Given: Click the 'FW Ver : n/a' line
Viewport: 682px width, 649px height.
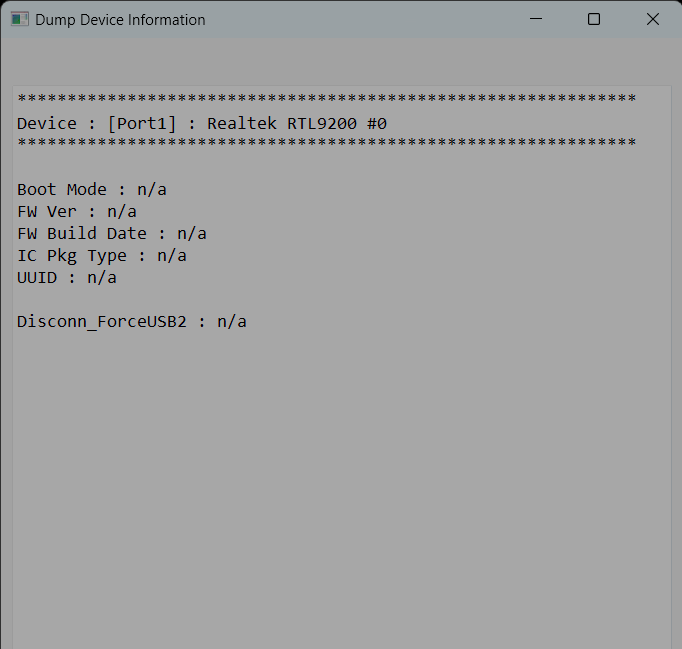Looking at the screenshot, I should click(77, 212).
